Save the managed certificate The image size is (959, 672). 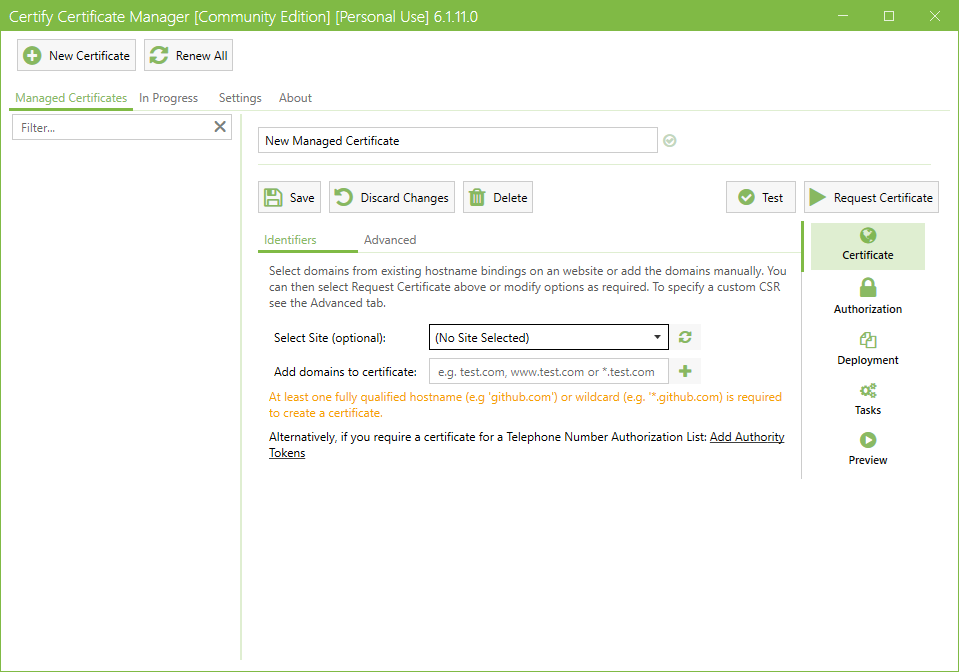click(289, 197)
